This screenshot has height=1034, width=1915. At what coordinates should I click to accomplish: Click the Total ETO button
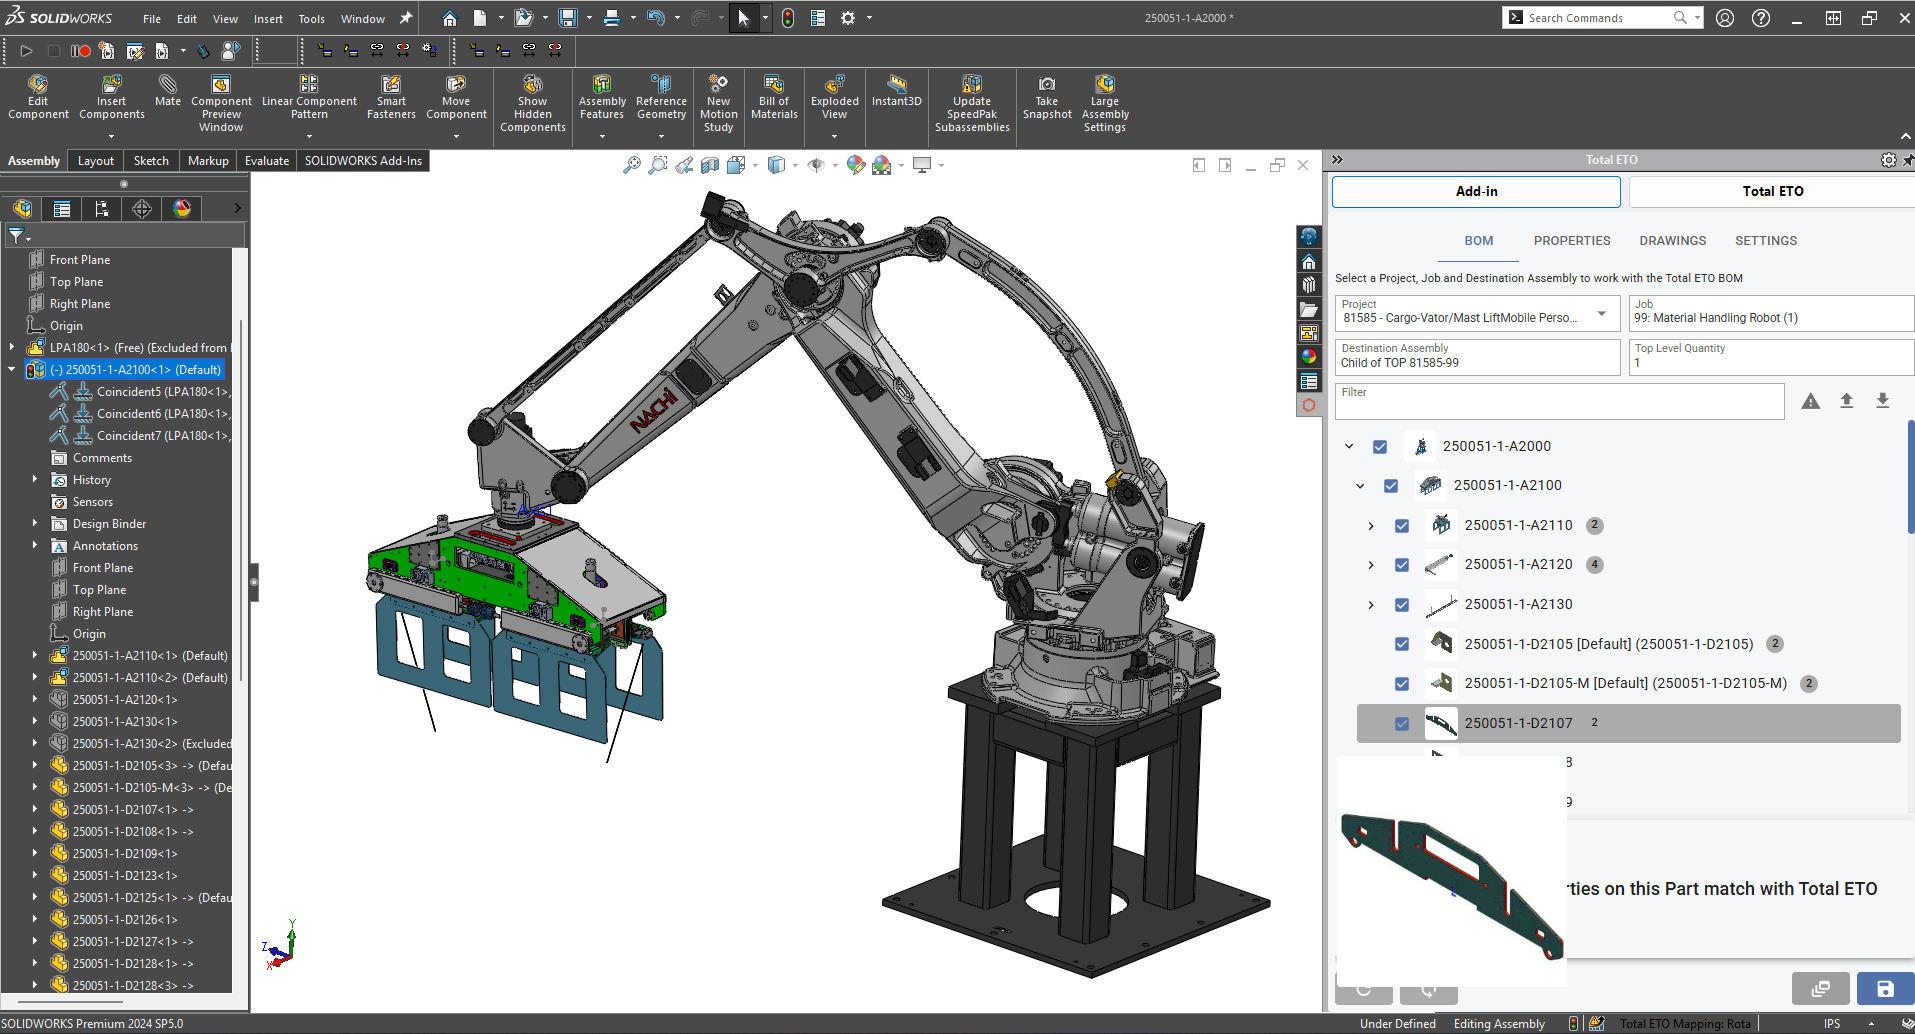1770,191
